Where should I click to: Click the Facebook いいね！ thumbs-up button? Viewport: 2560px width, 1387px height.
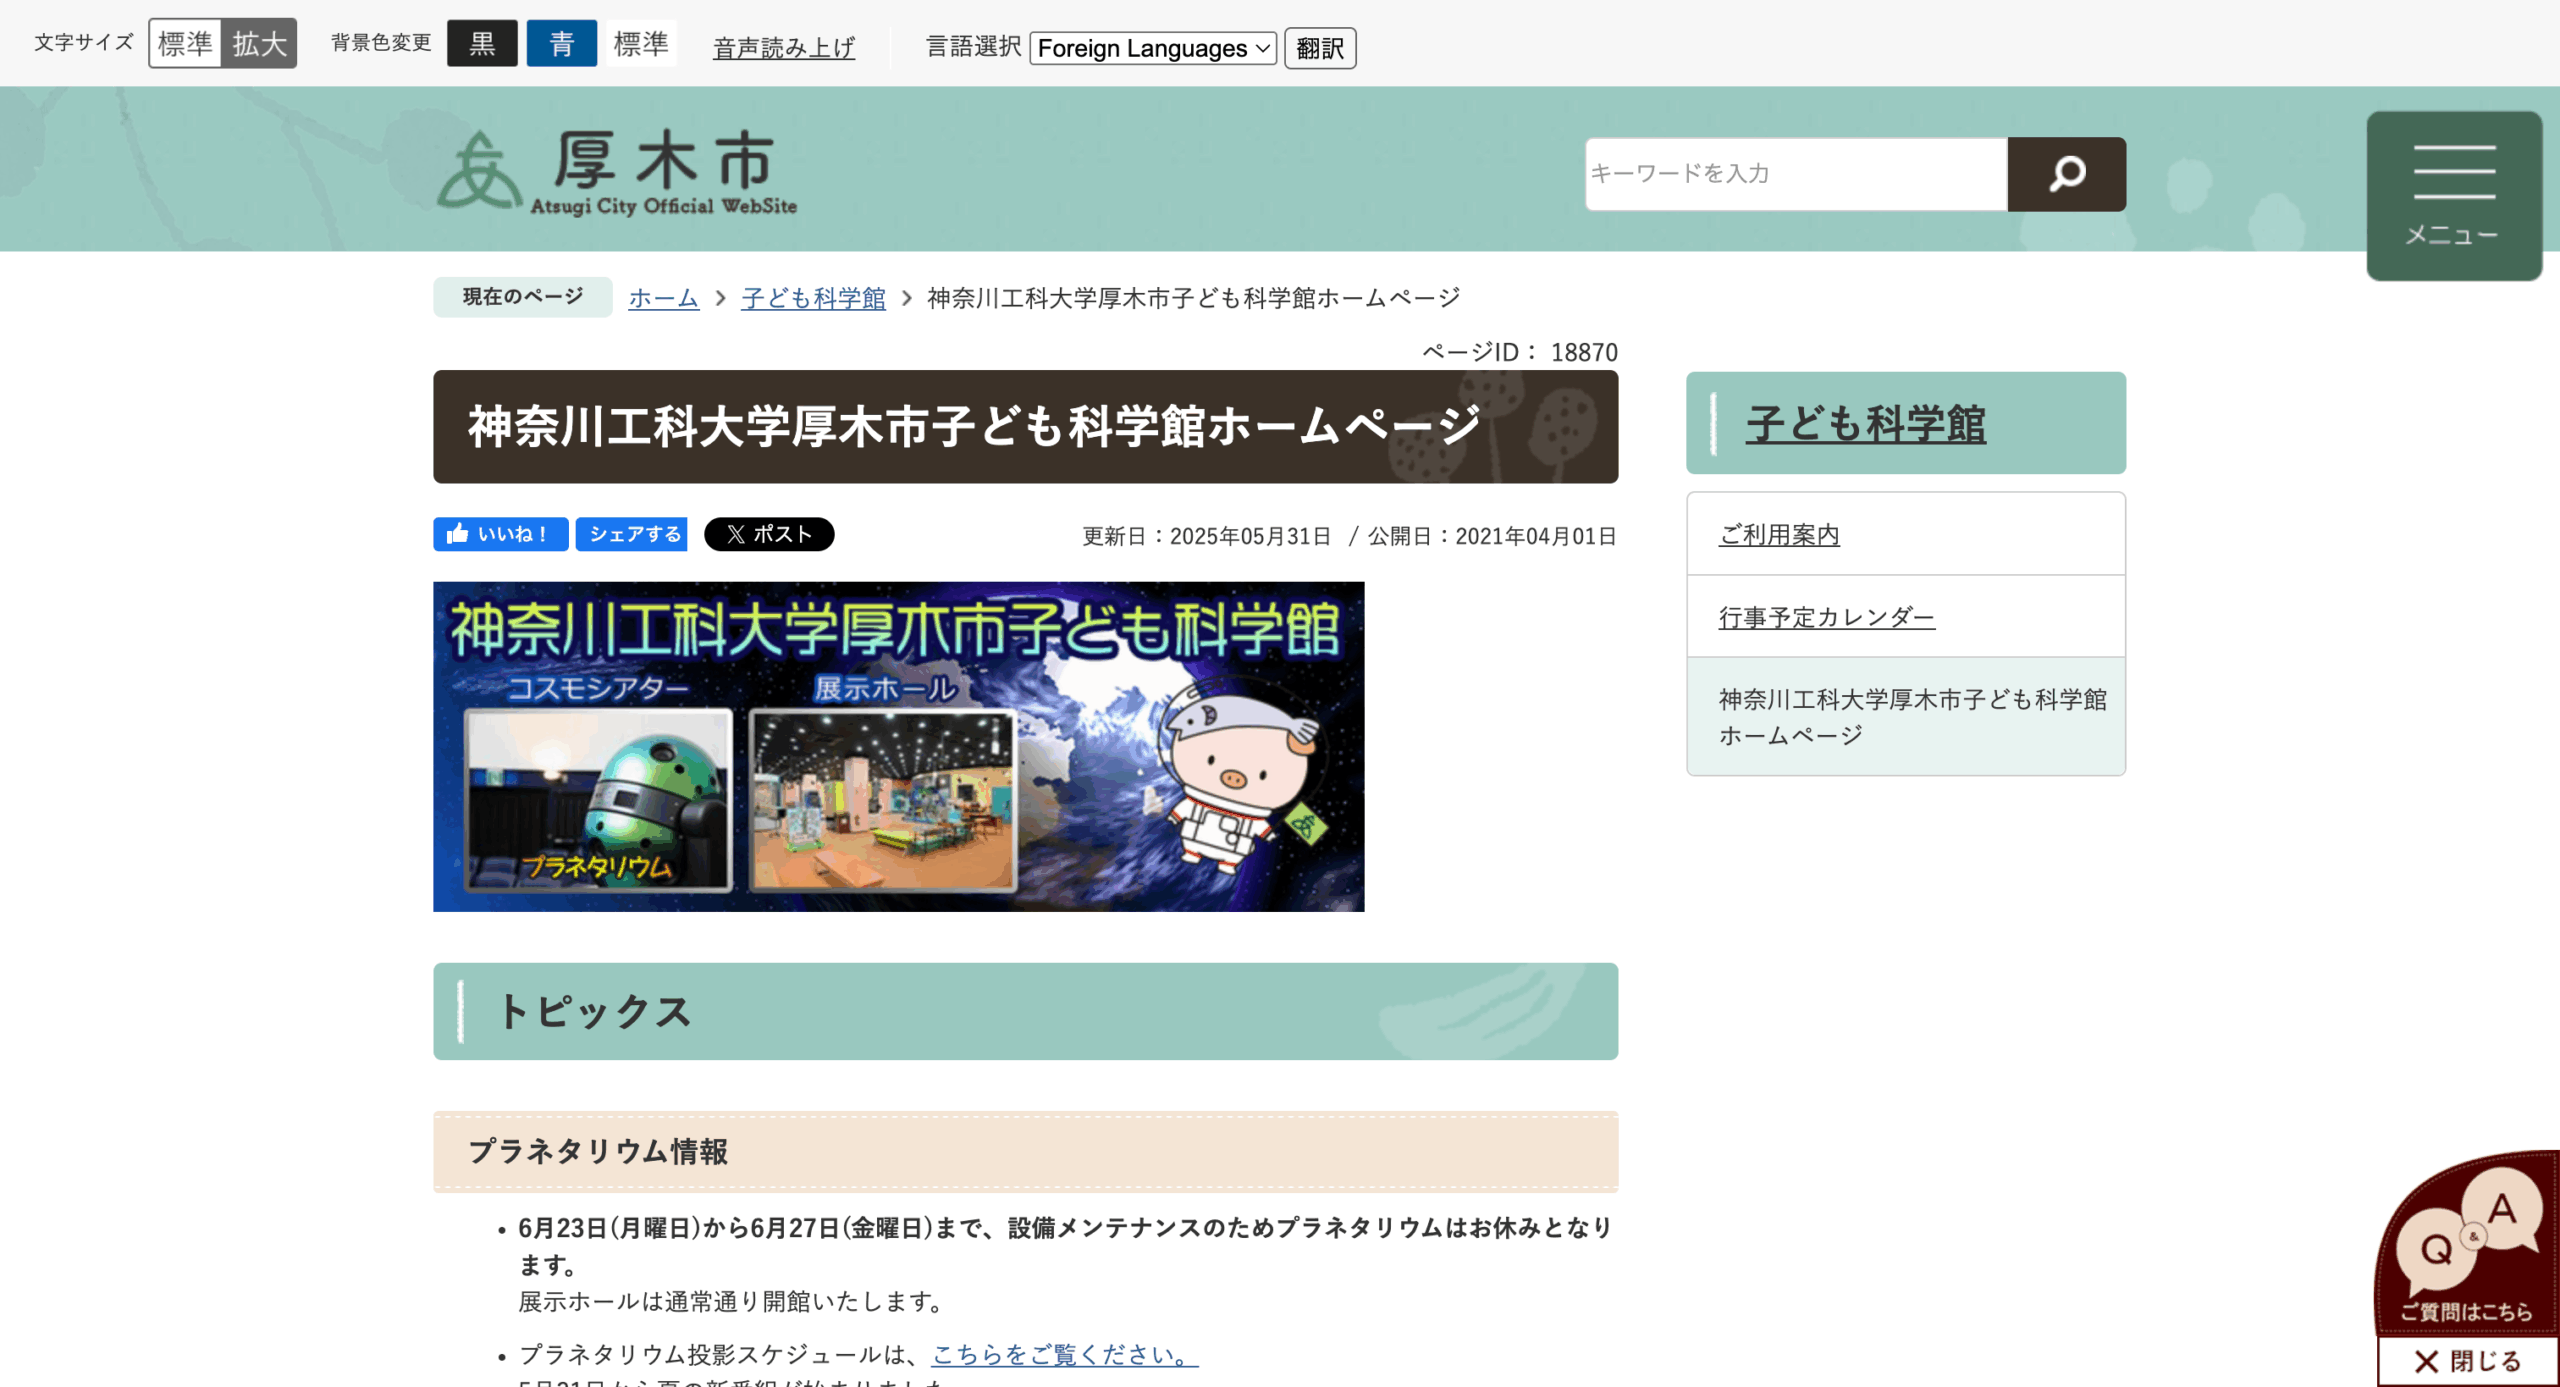(500, 534)
